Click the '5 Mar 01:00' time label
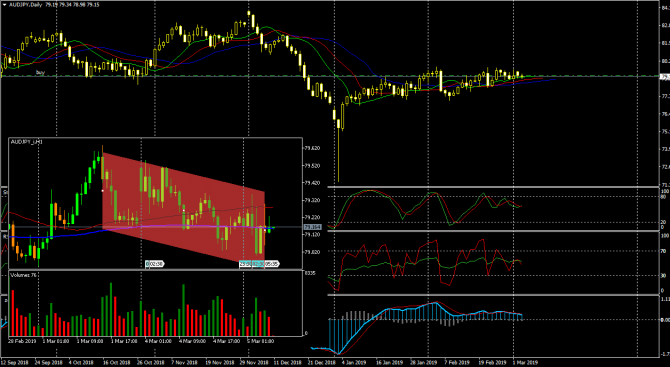Screen dimensions: 670x367 [260, 341]
